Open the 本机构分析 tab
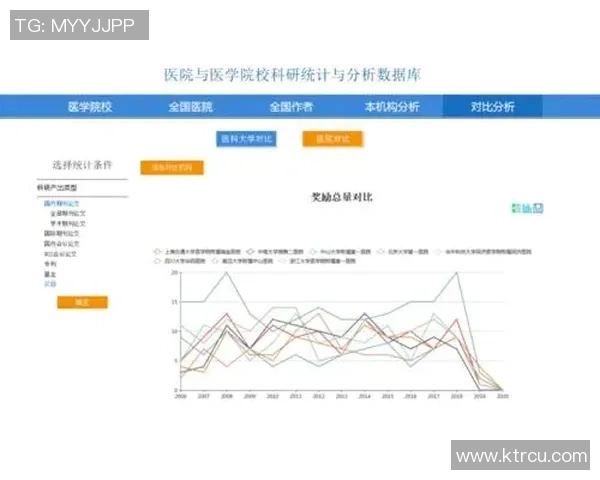600x480 pixels. [x=392, y=107]
